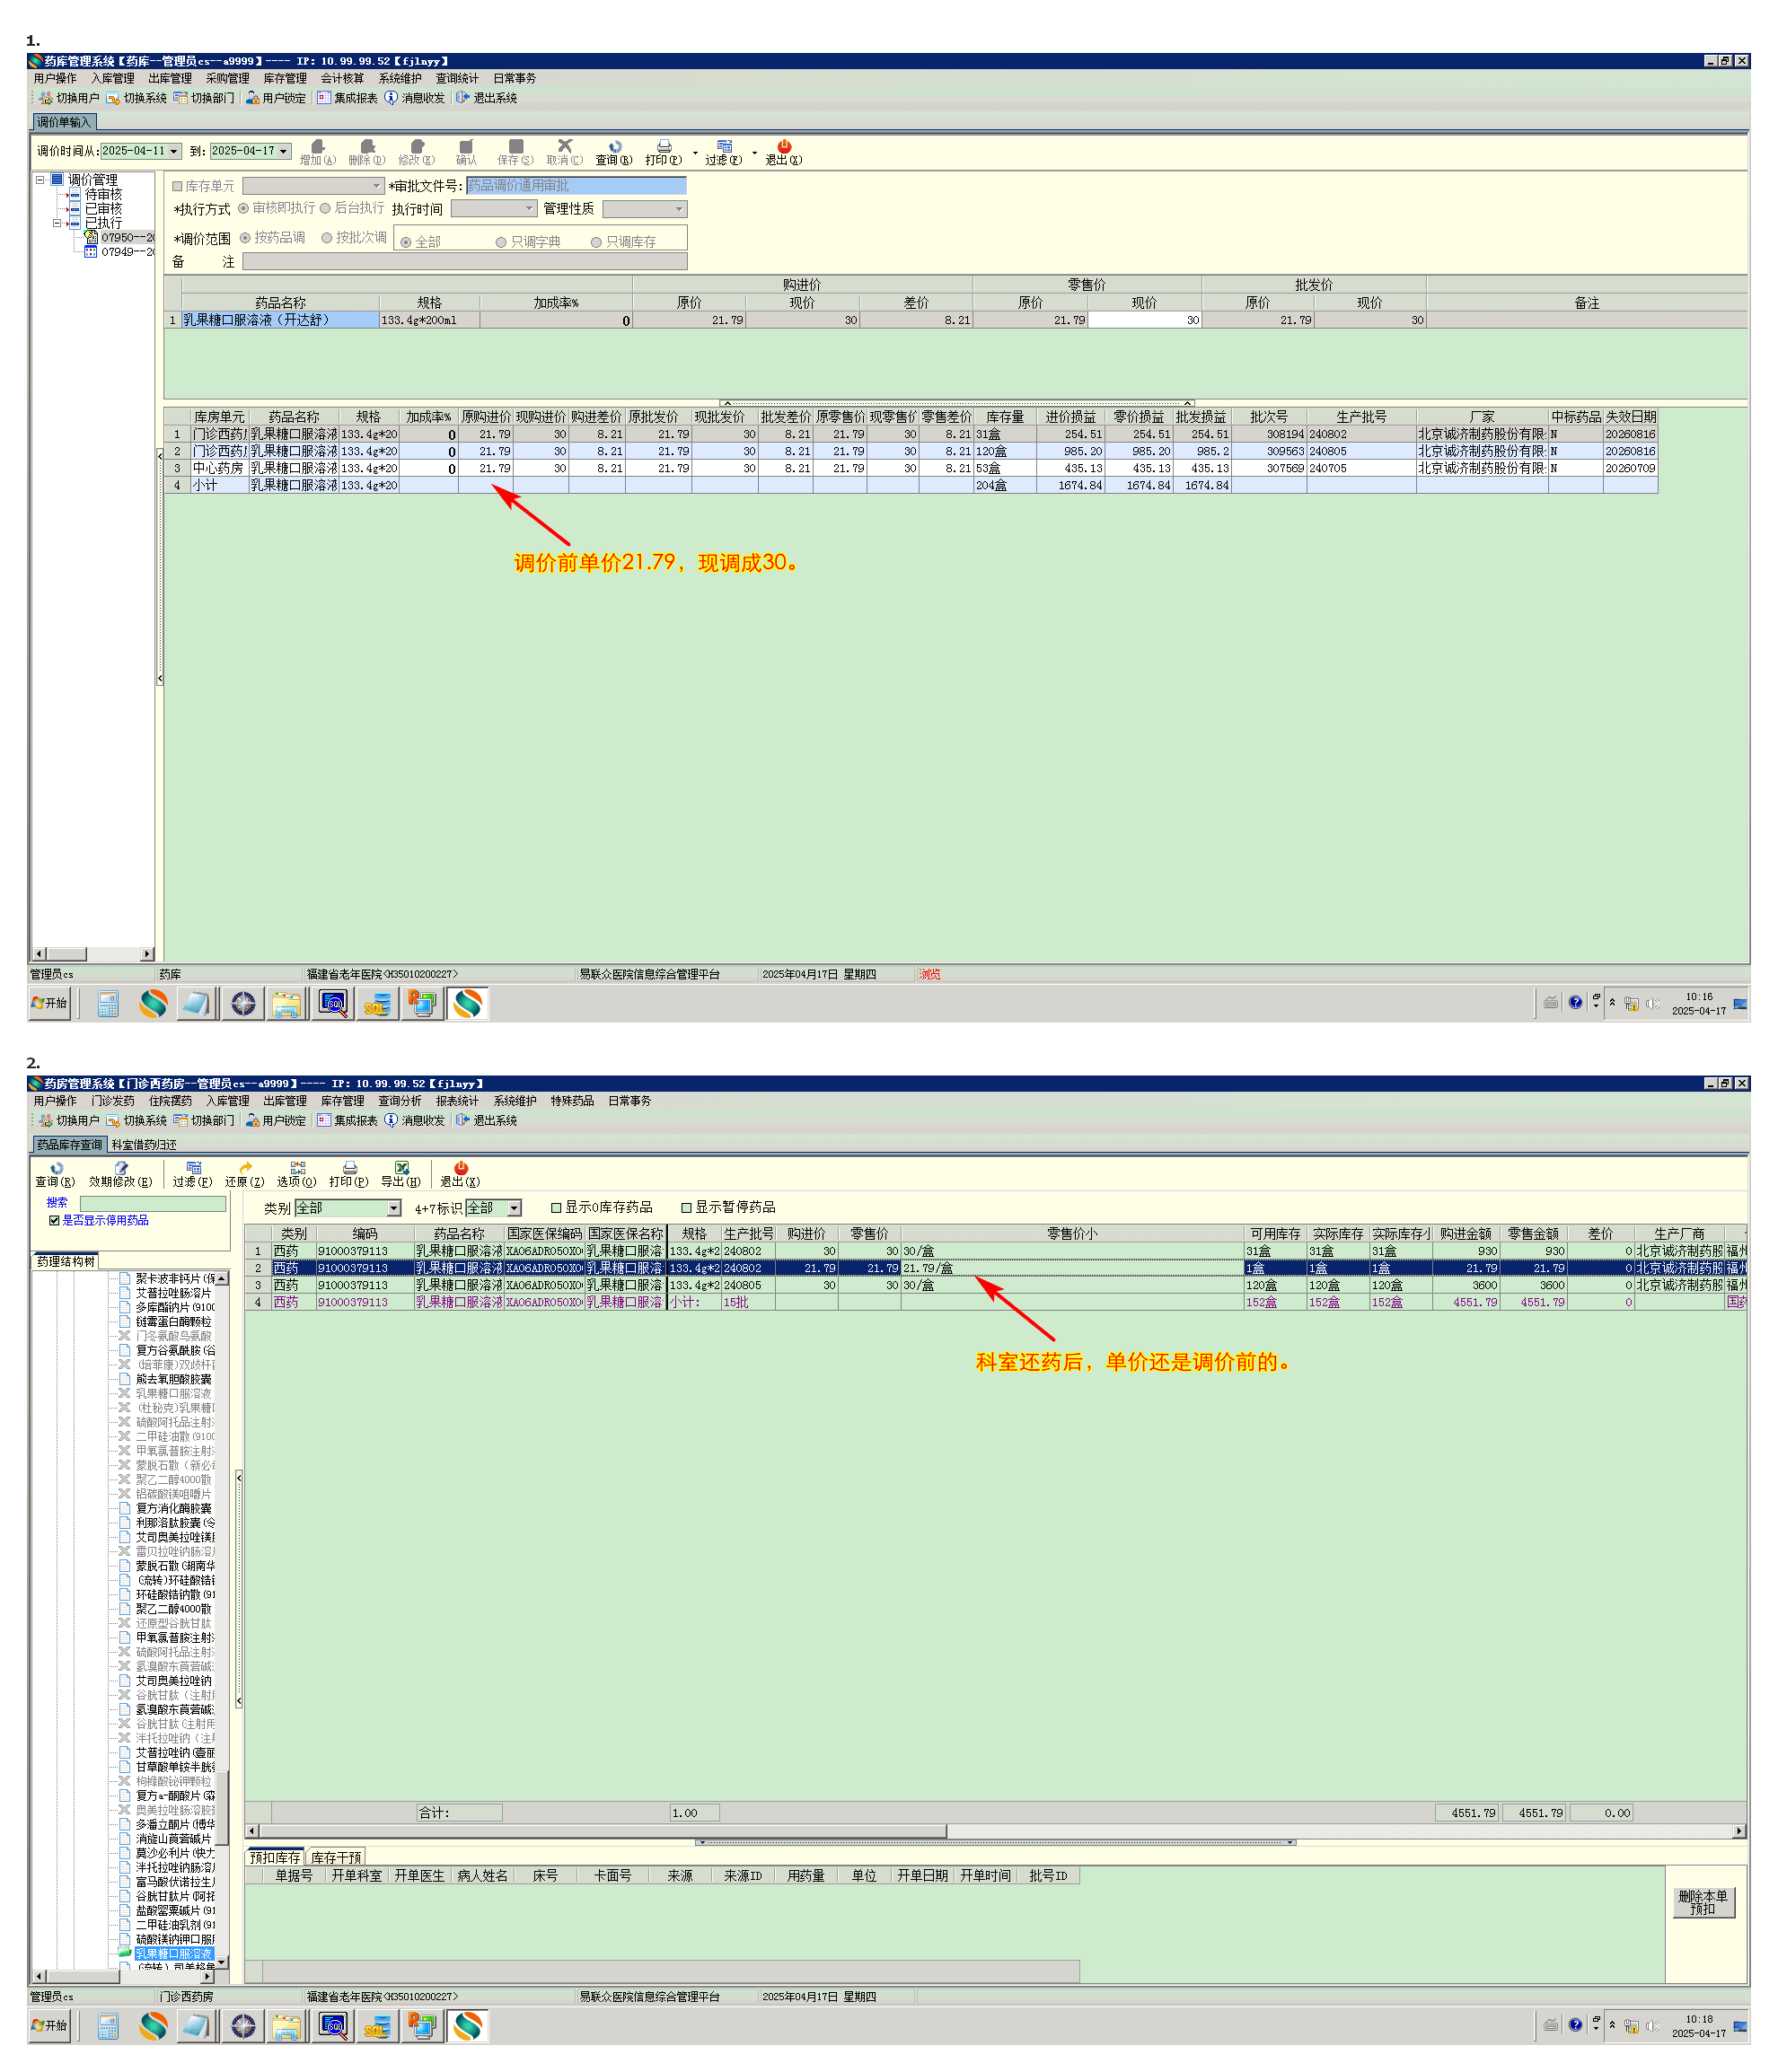Click the 导出(H) Excel export icon

click(x=401, y=1168)
